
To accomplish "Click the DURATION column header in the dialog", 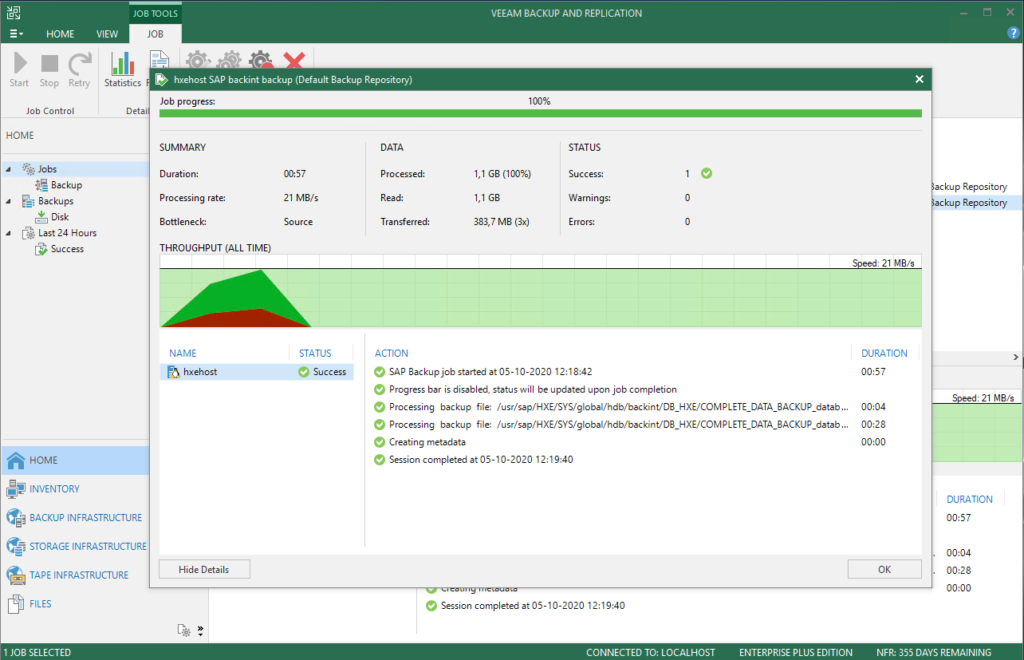I will coord(884,353).
